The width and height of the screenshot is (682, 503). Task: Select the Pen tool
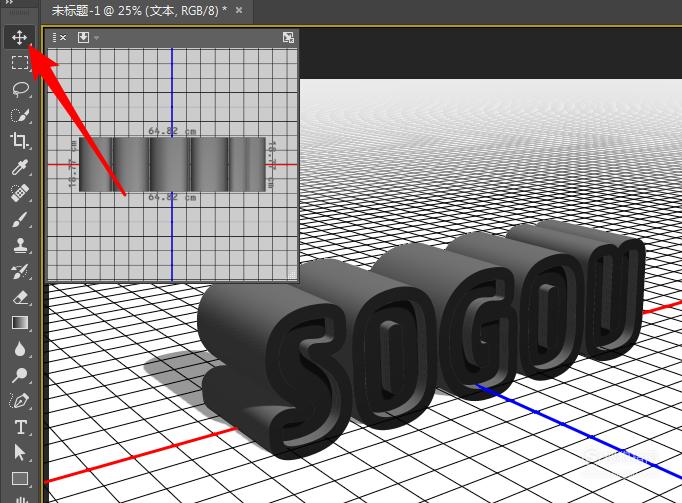(20, 401)
